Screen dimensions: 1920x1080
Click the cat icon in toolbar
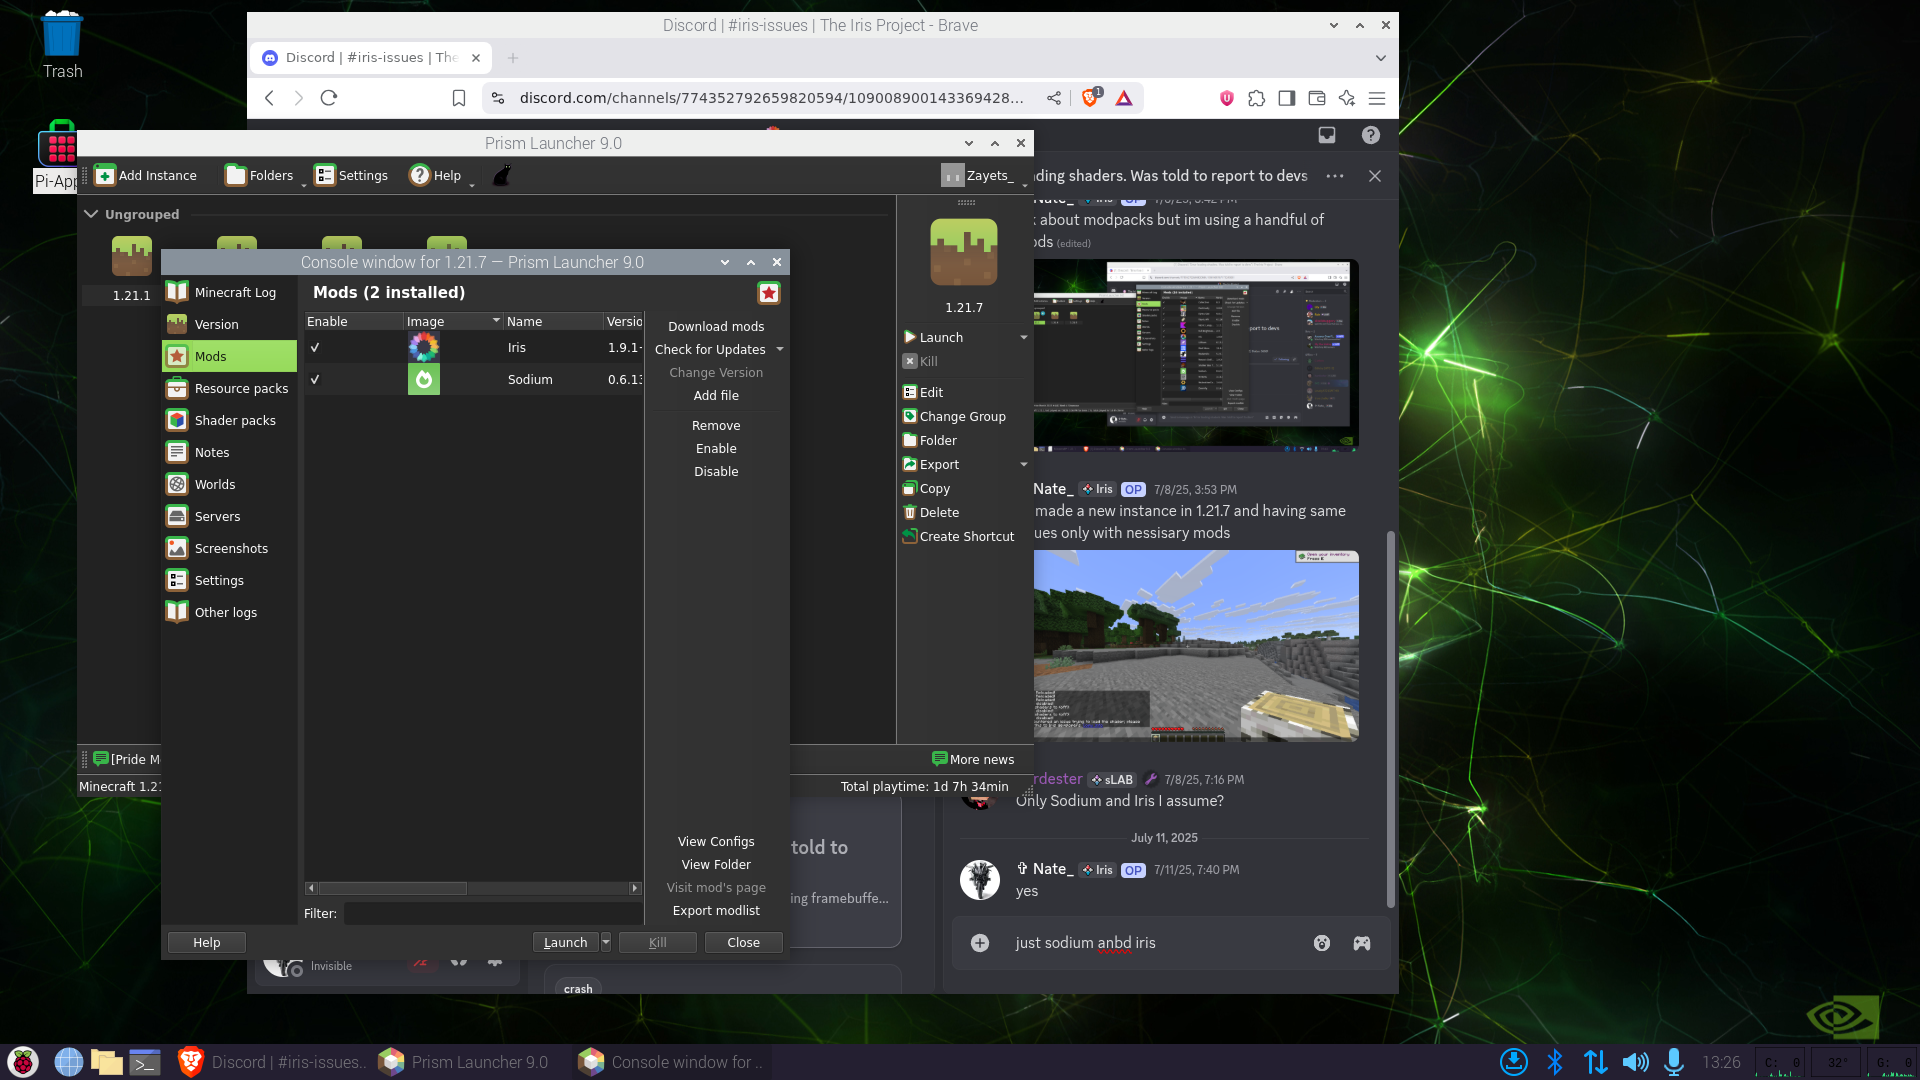click(x=502, y=175)
